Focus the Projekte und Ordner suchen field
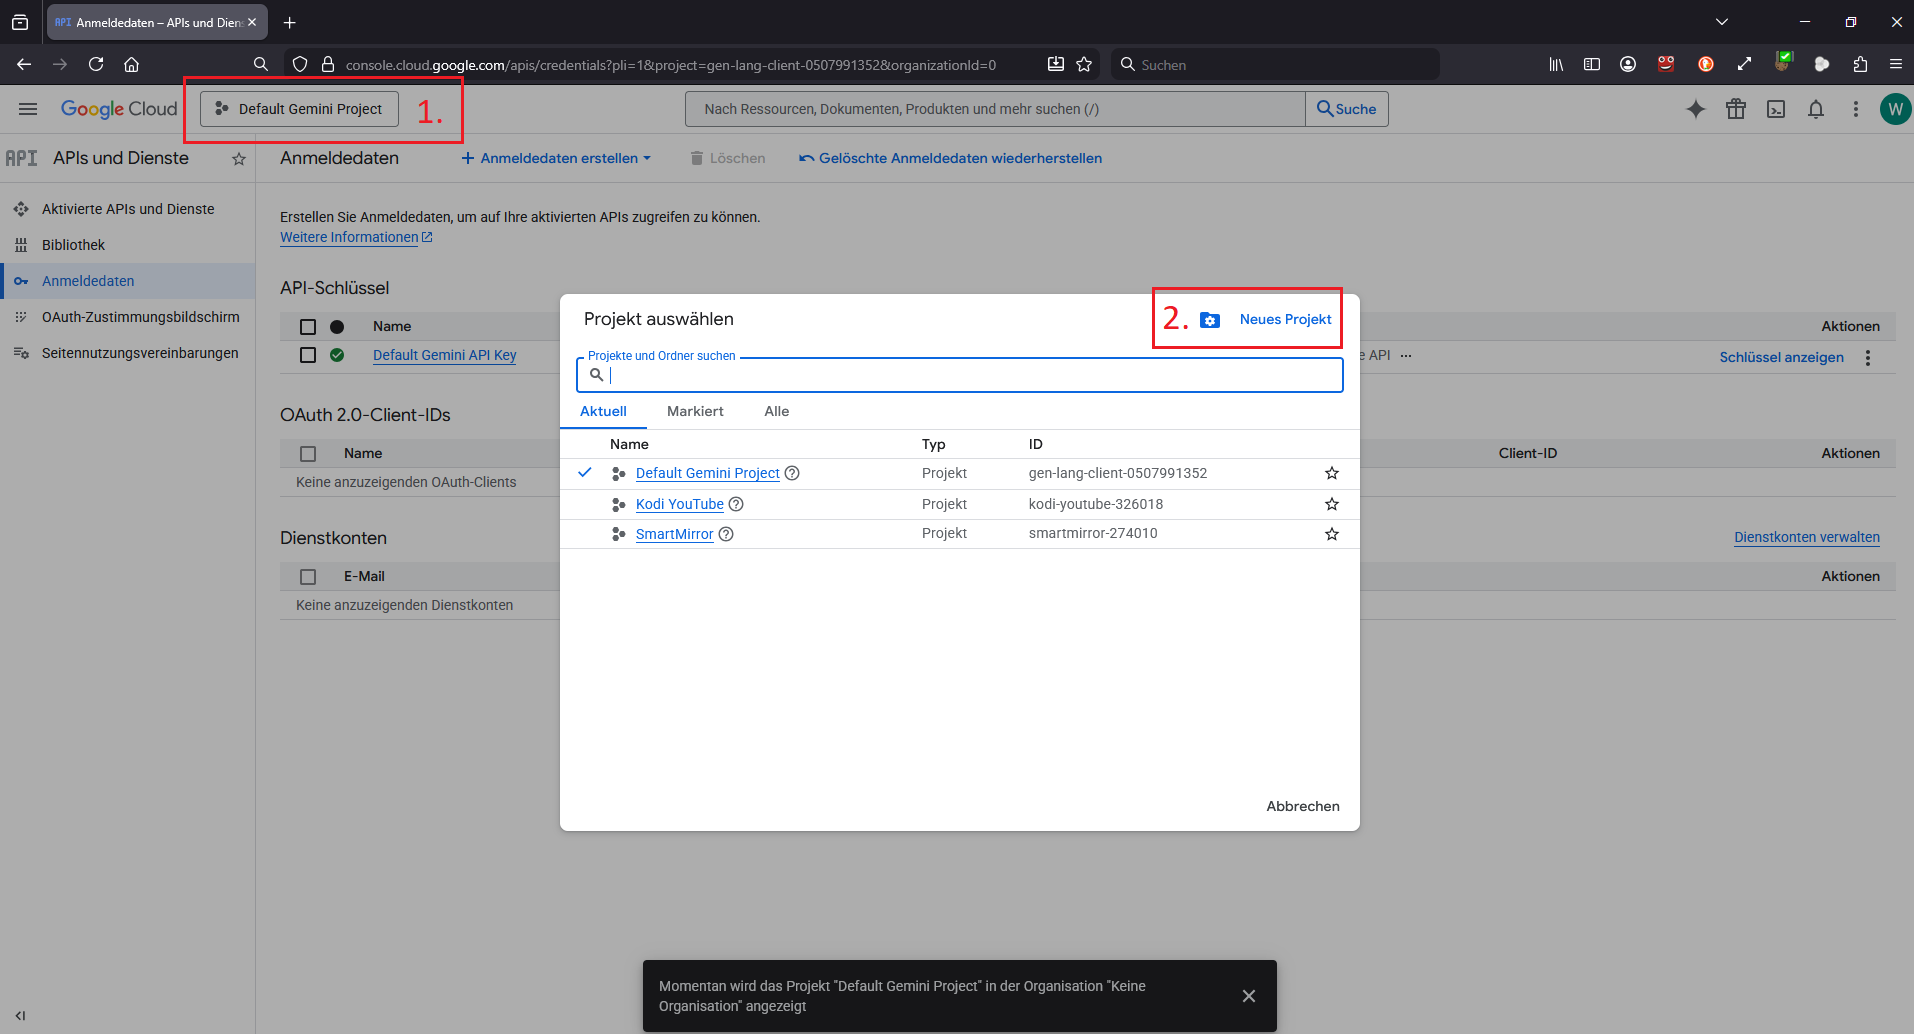The image size is (1914, 1034). point(960,375)
